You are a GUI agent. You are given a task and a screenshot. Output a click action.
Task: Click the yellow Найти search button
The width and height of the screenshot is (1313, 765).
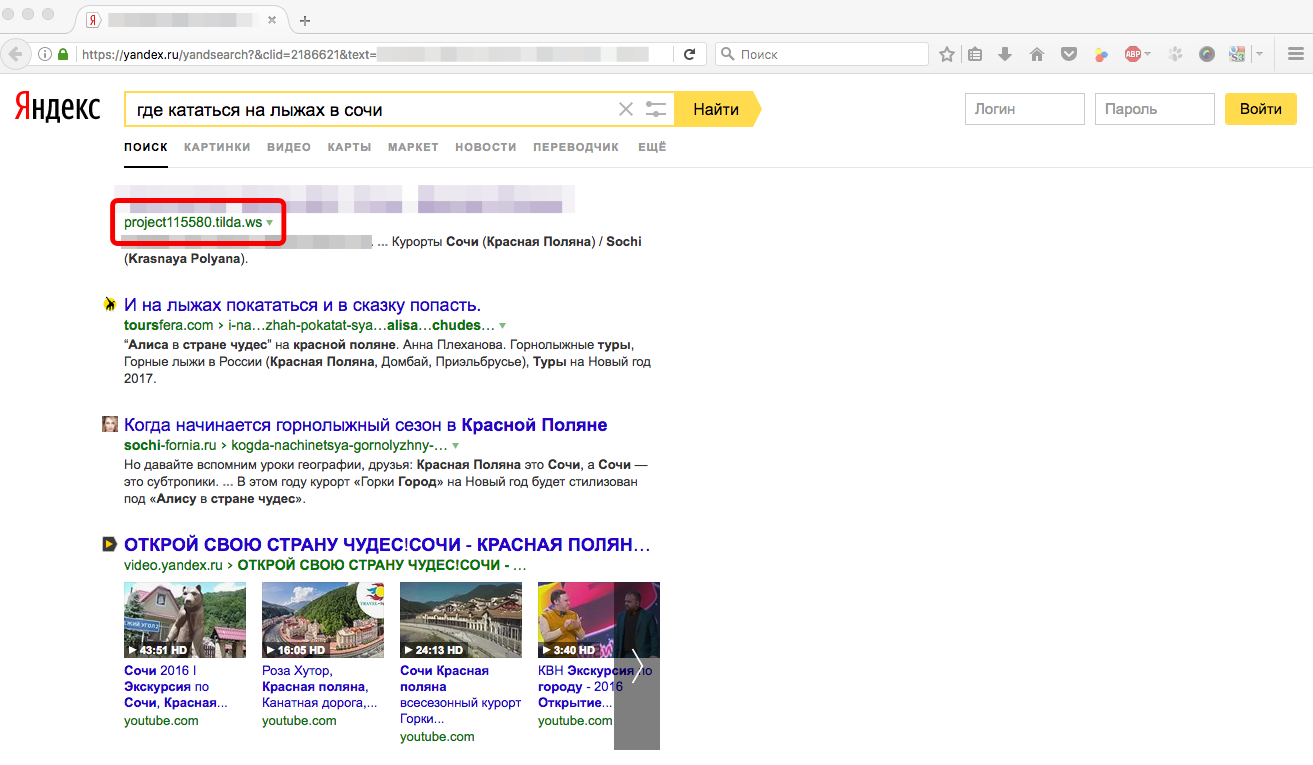pos(717,109)
